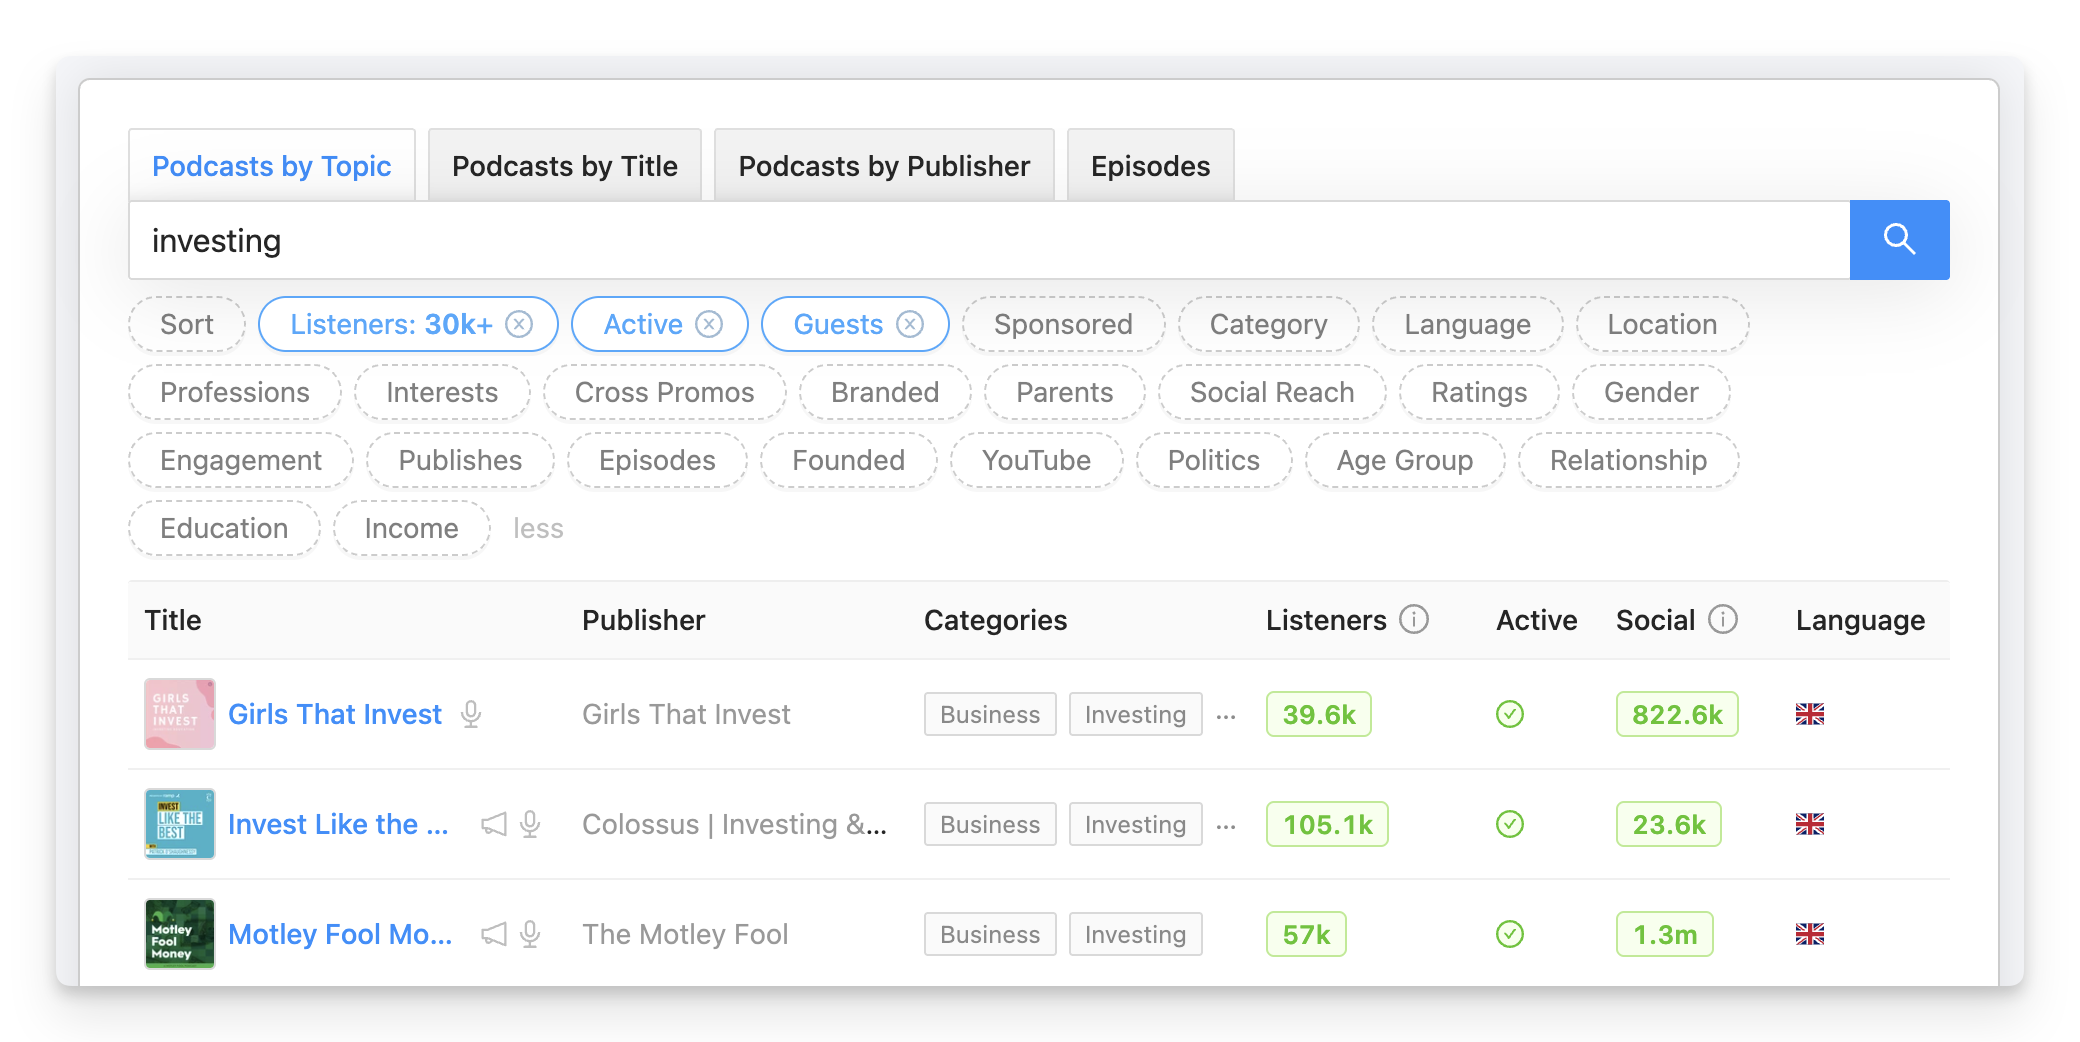Open the YouTube filter

point(1037,460)
